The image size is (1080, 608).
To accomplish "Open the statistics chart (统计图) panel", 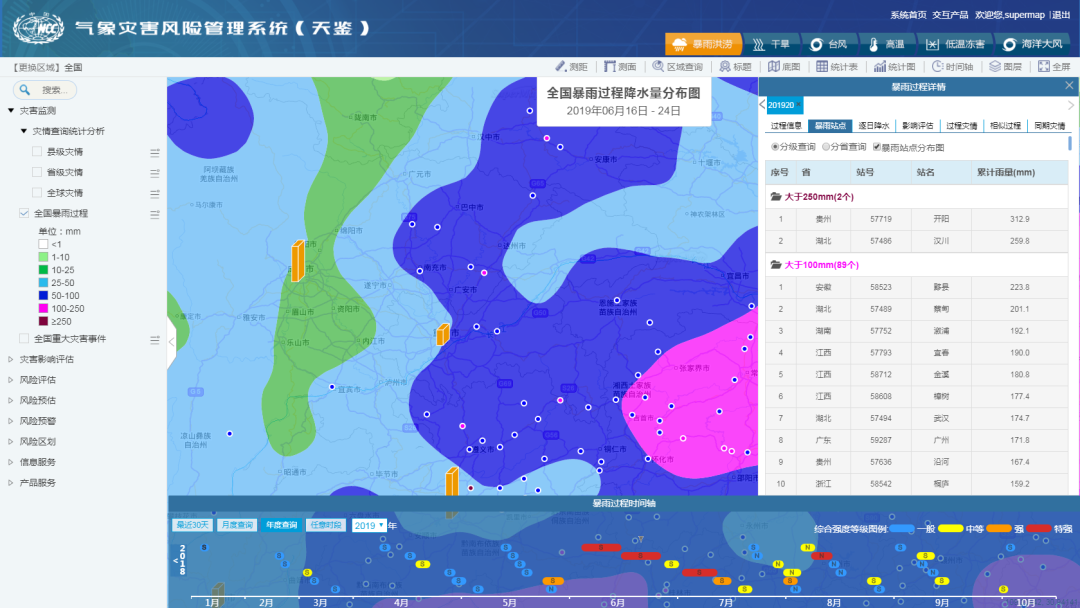I will pos(894,66).
